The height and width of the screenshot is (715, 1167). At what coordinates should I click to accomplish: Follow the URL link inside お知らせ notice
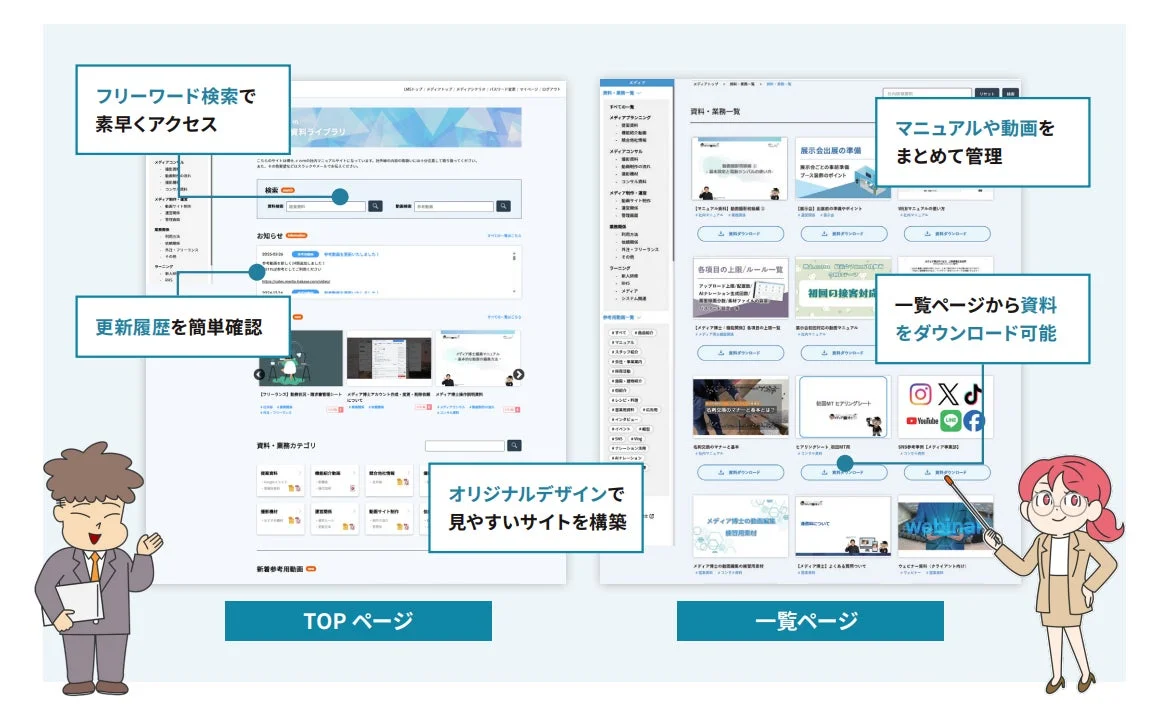pyautogui.click(x=295, y=281)
